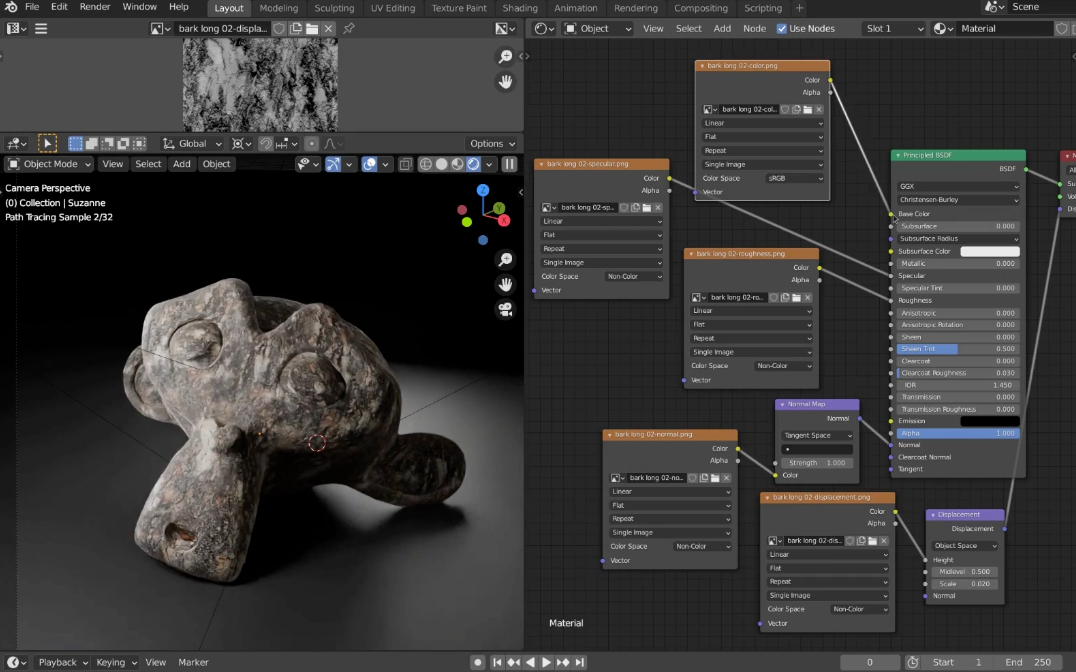Switch to the Shading workspace tab

click(520, 8)
